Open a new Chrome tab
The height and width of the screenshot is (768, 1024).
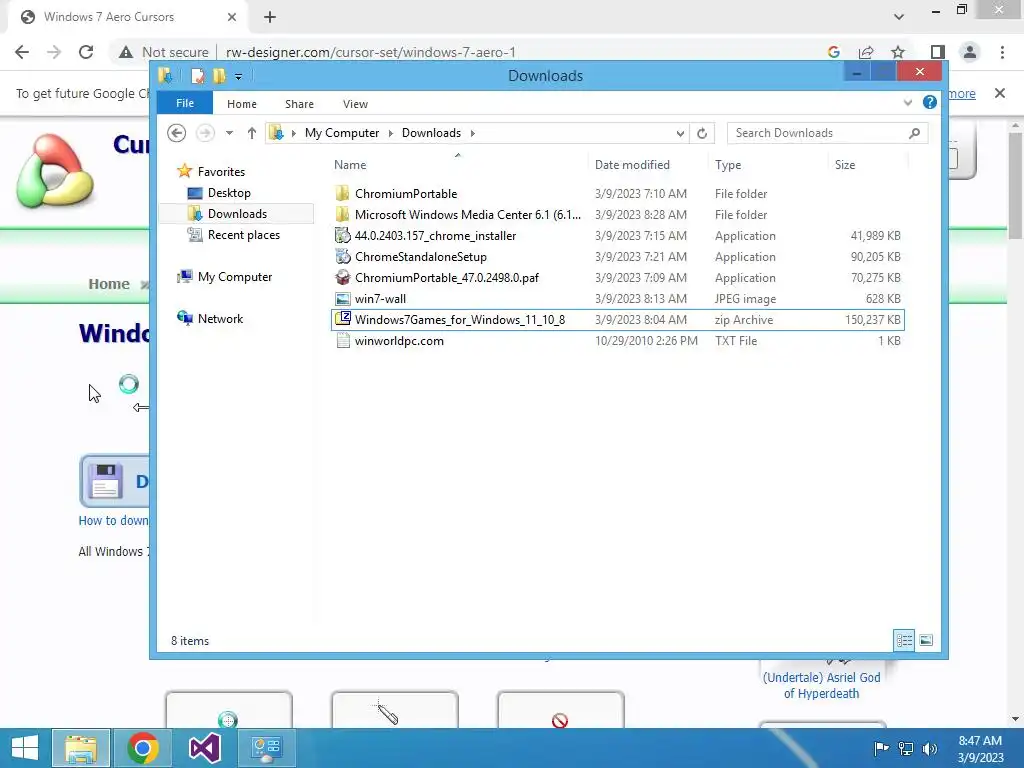click(x=270, y=17)
